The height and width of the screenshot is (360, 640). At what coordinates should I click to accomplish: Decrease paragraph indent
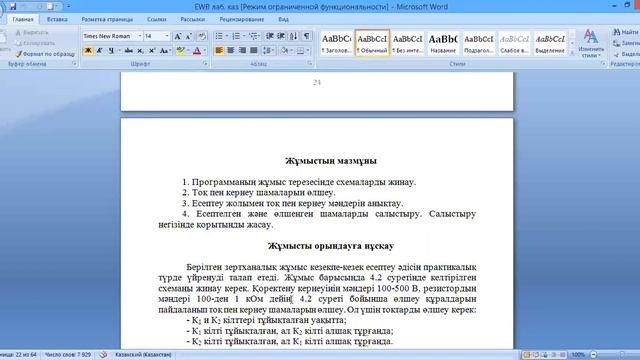(x=269, y=36)
